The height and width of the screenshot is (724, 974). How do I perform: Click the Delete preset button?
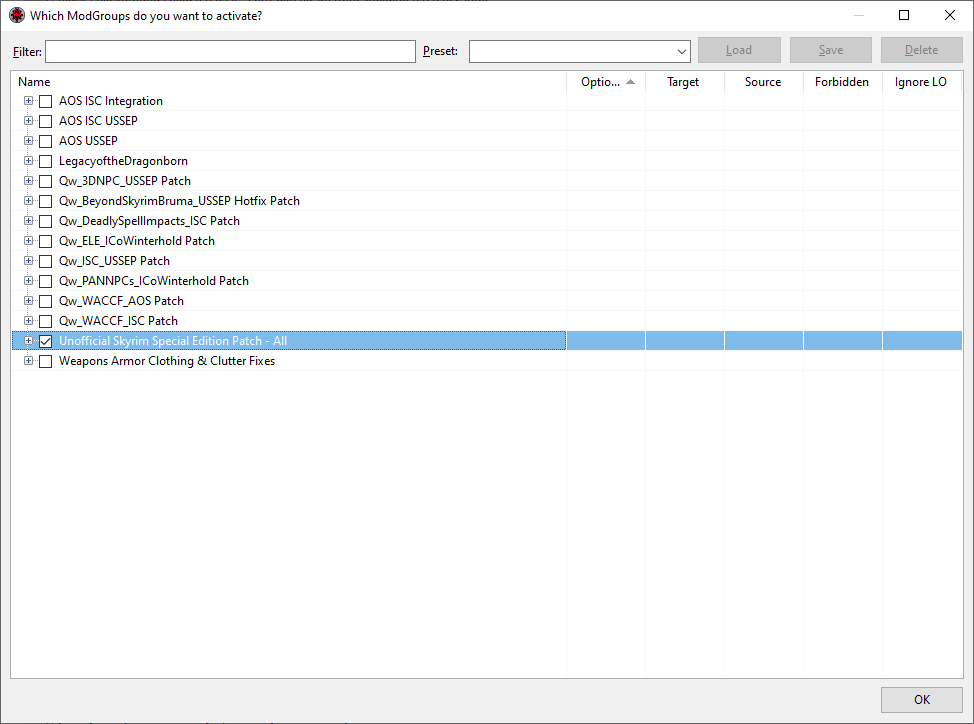click(x=922, y=50)
